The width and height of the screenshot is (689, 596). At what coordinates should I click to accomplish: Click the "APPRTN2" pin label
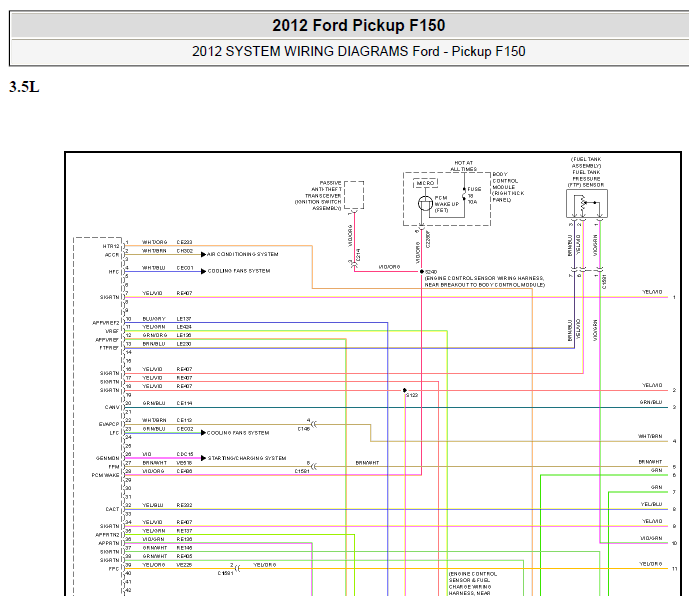[107, 535]
